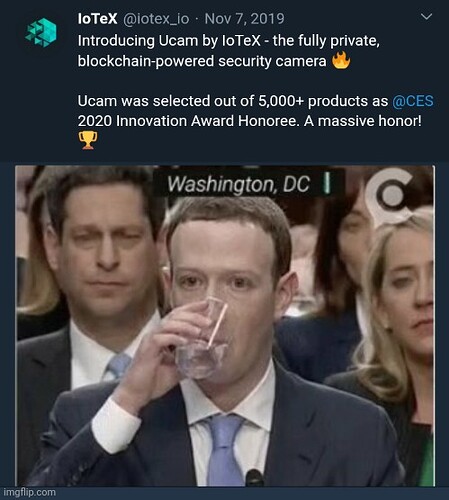Click the 'blockchain-powered security camera' text line
The width and height of the screenshot is (449, 500).
point(202,61)
